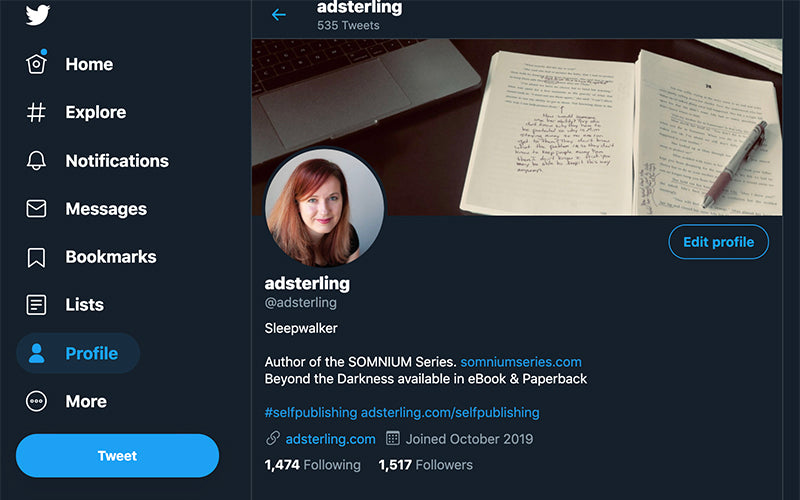Viewport: 800px width, 500px height.
Task: Go back using the left arrow
Action: coord(279,15)
